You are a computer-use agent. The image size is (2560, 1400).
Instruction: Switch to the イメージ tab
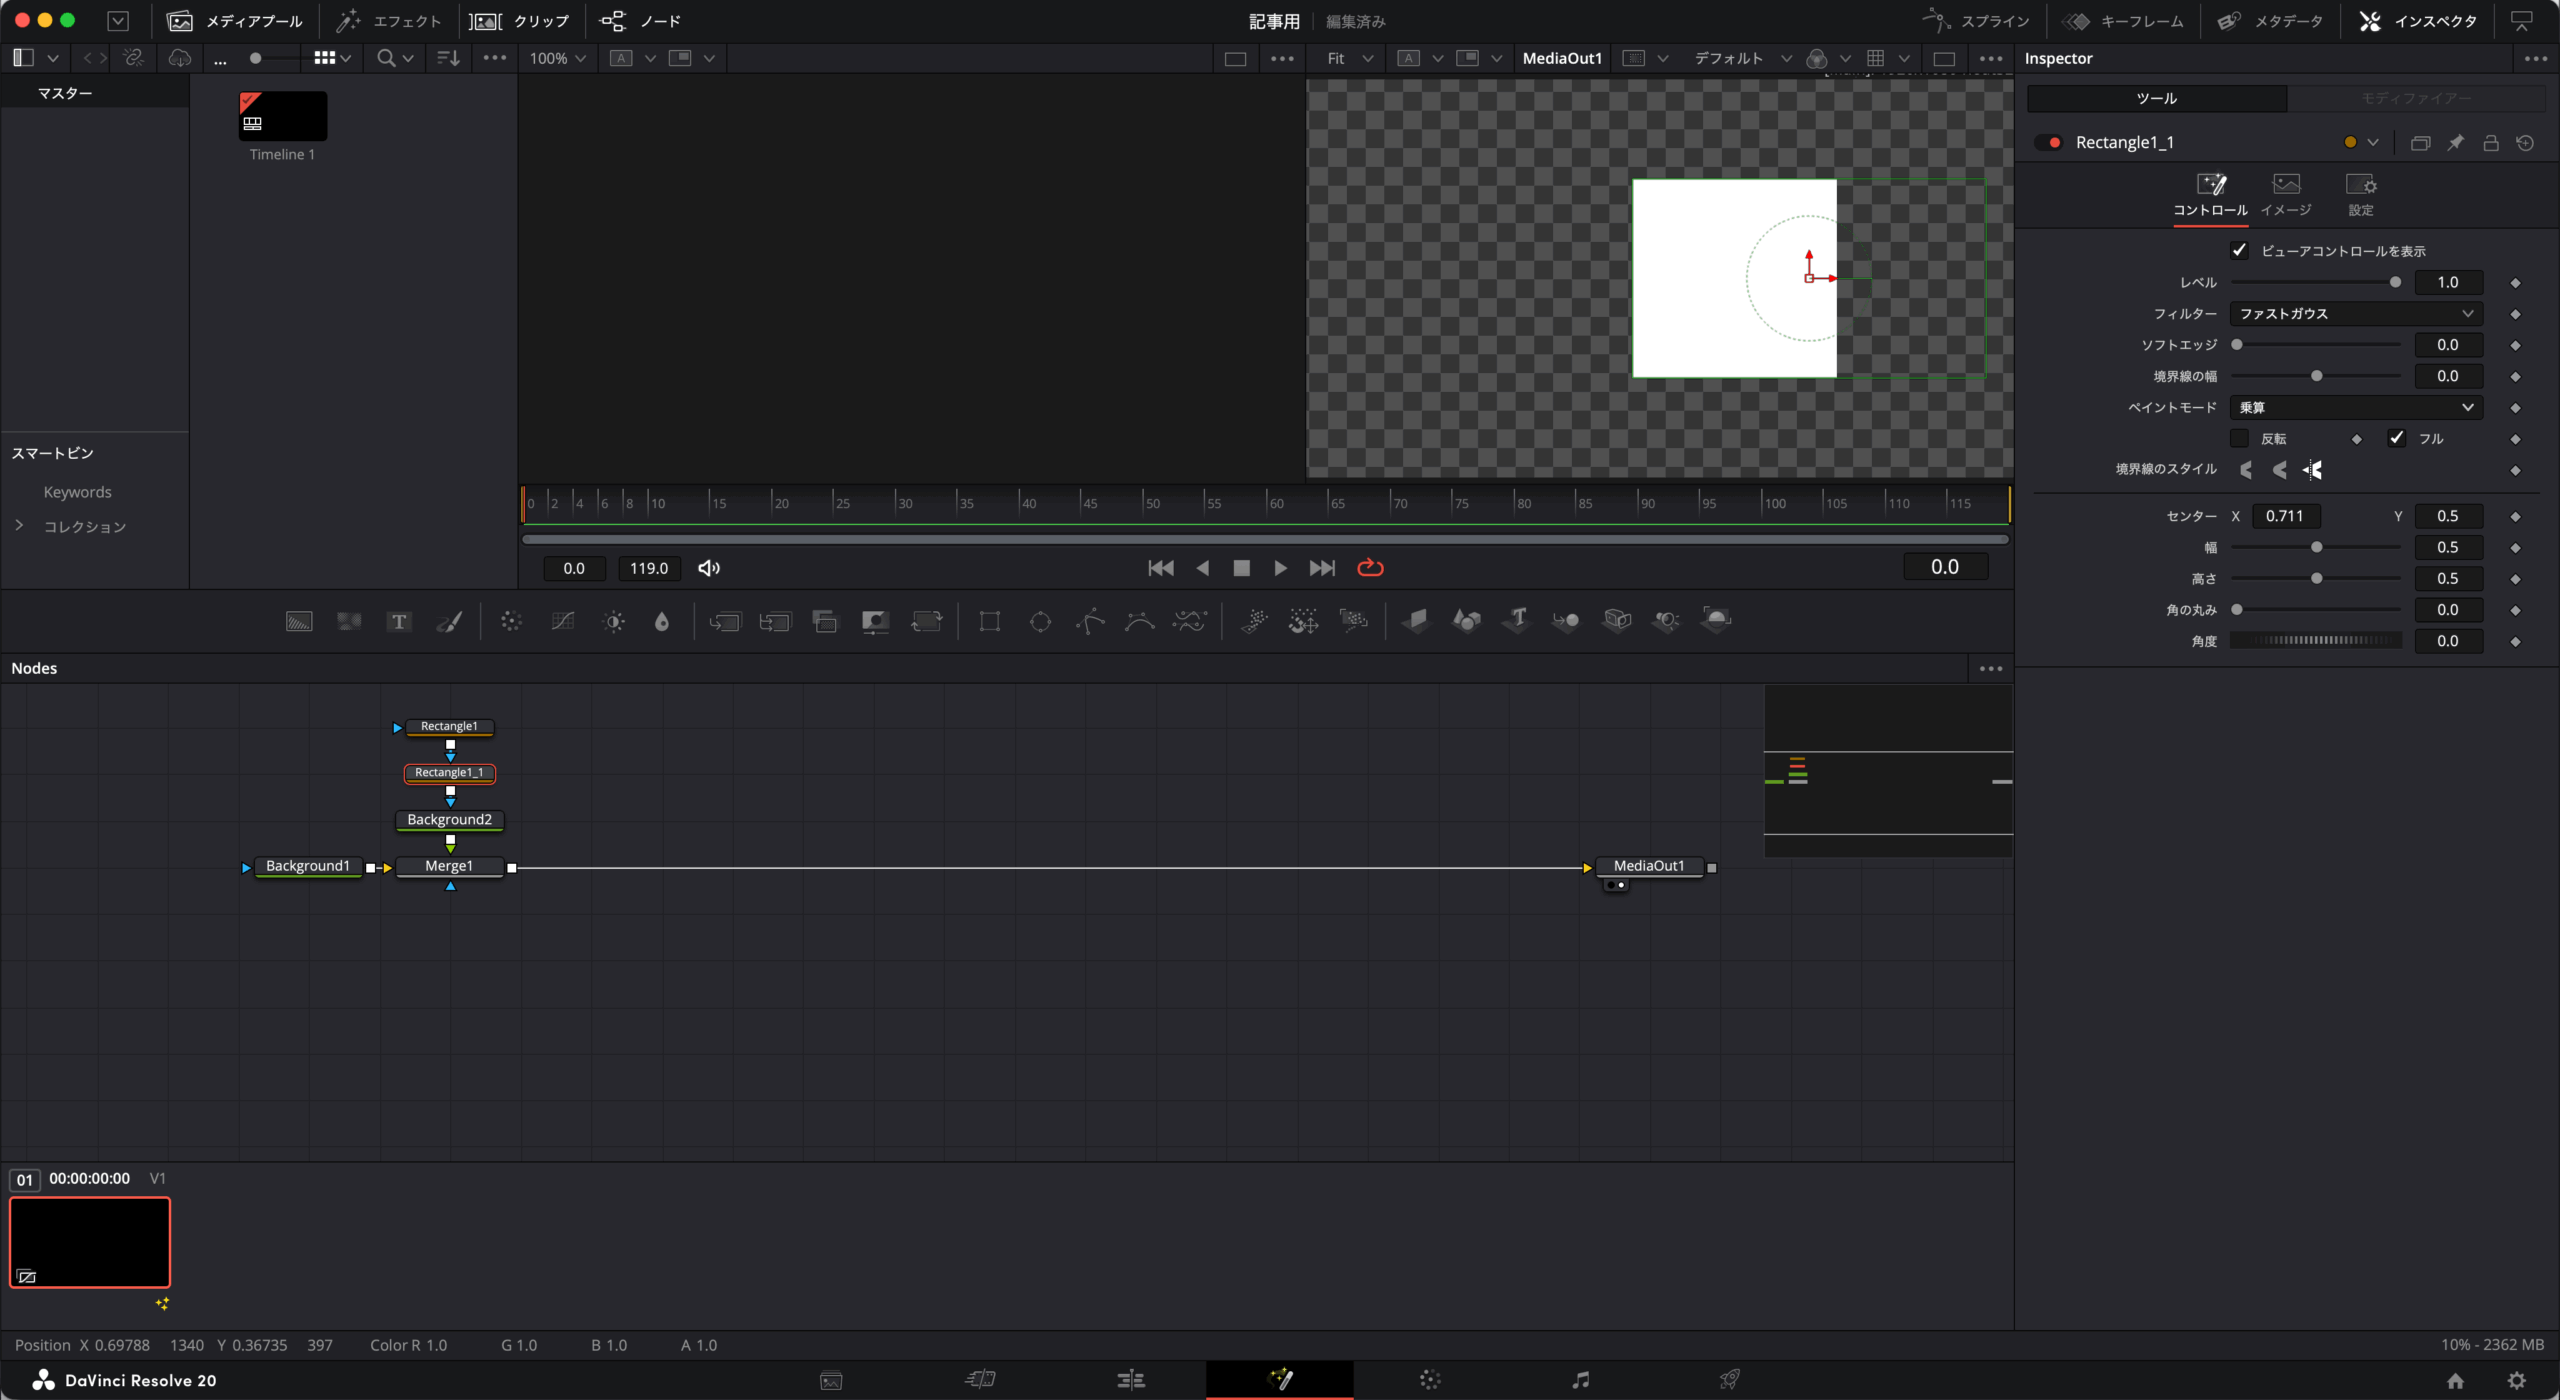[x=2286, y=194]
